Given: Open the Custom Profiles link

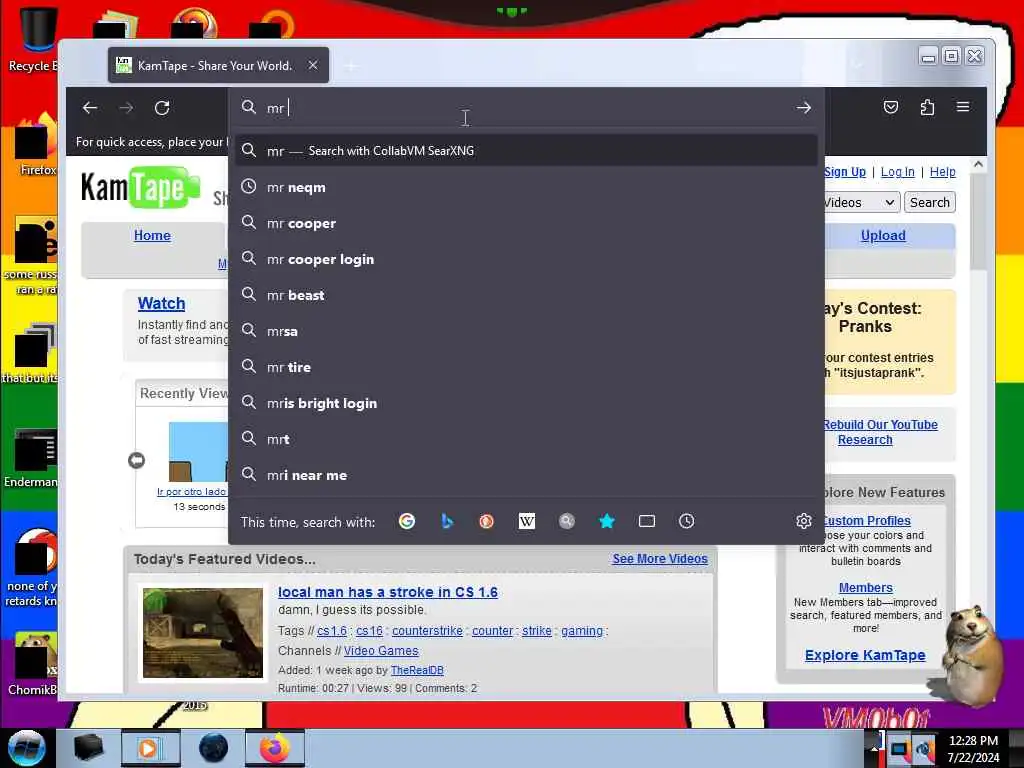Looking at the screenshot, I should (x=866, y=520).
